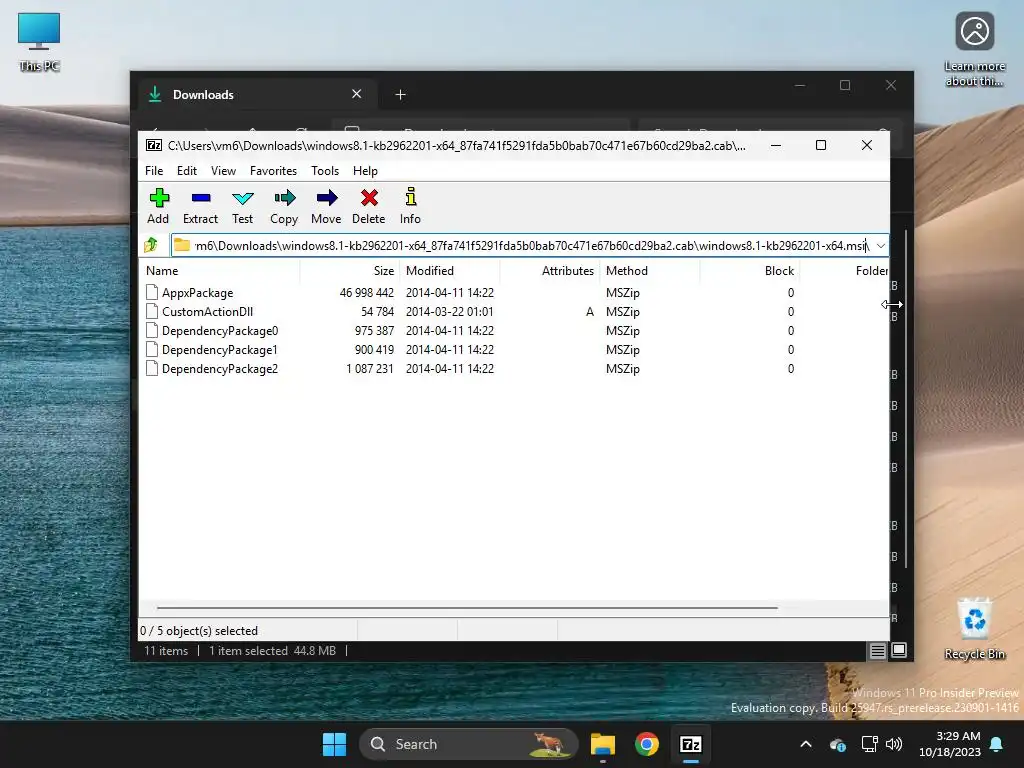This screenshot has height=768, width=1024.
Task: Open network settings in tray
Action: tap(869, 744)
